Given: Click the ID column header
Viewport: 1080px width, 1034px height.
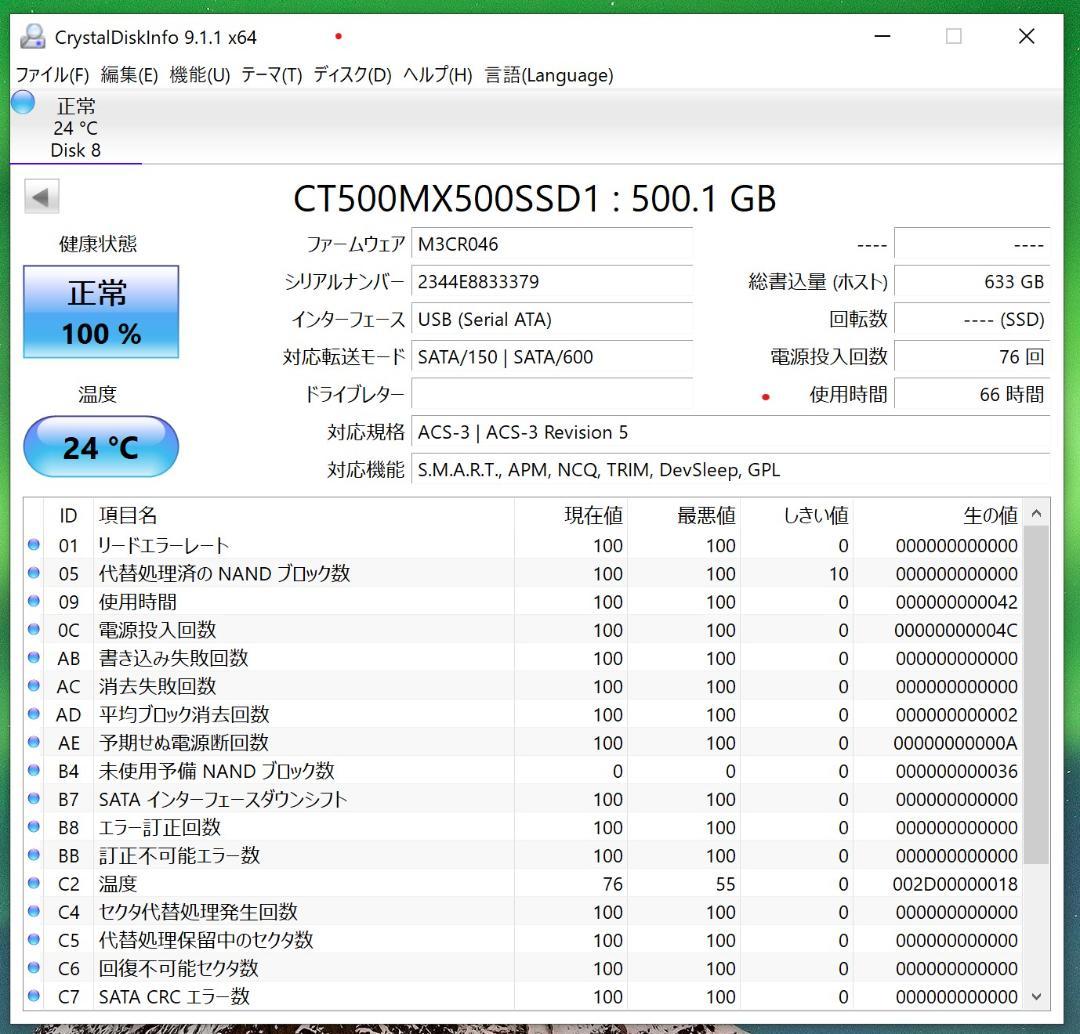Looking at the screenshot, I should (x=68, y=515).
